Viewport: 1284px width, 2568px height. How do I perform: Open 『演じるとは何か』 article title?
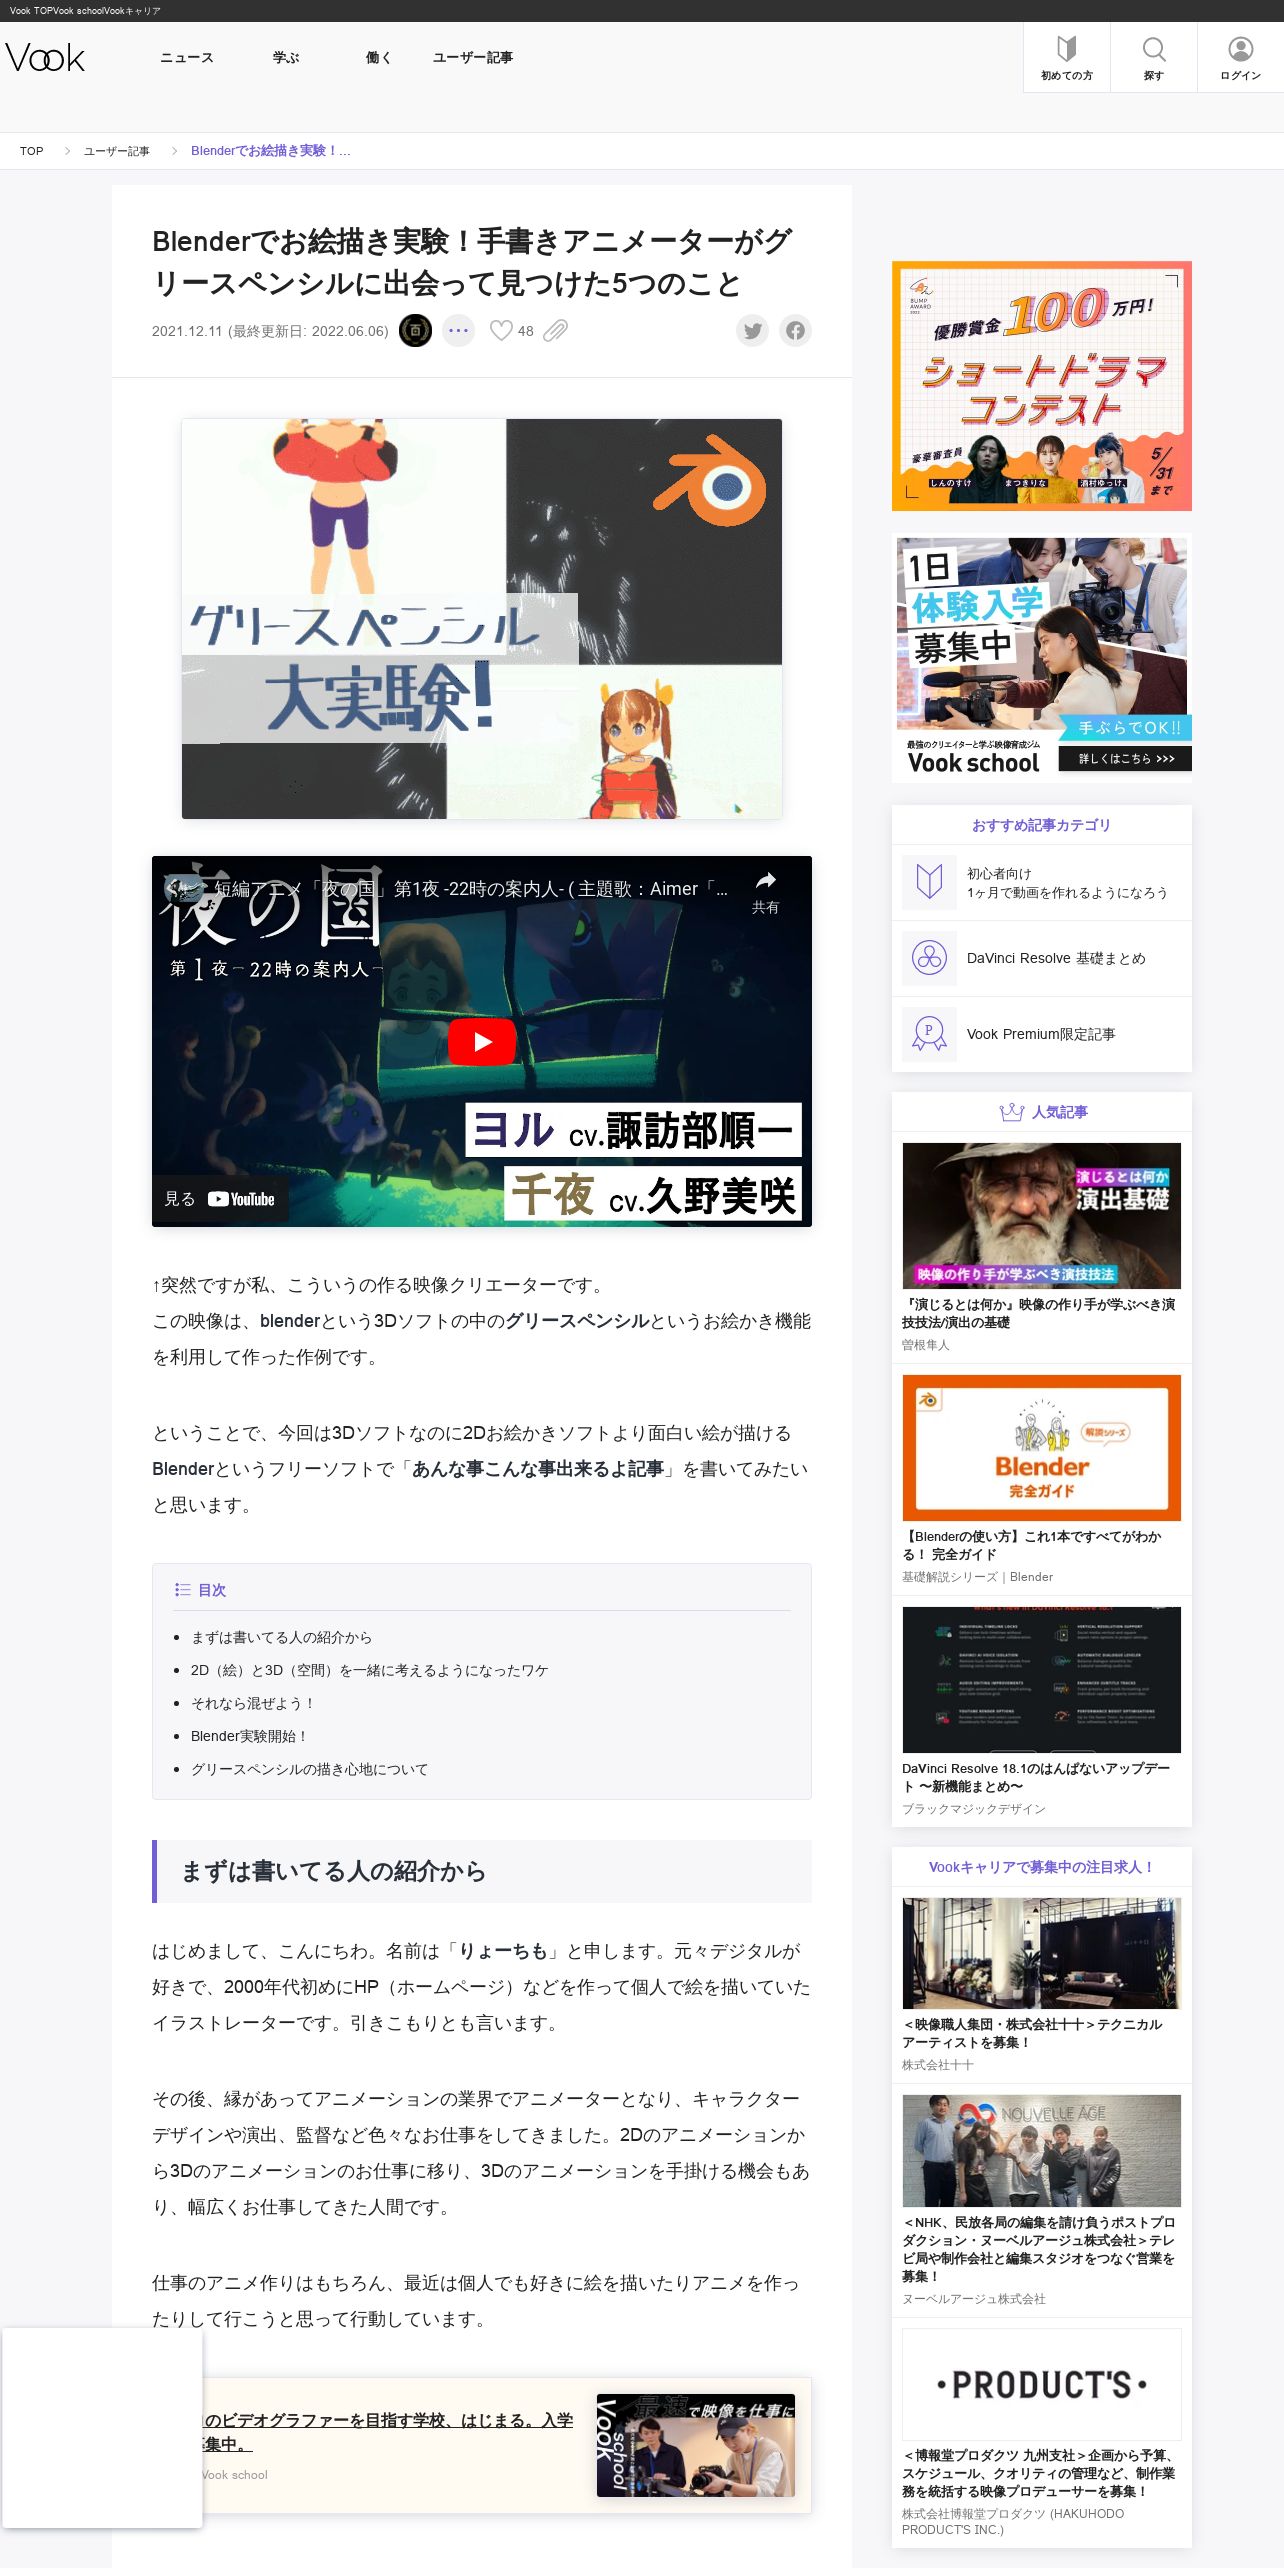coord(1039,1313)
